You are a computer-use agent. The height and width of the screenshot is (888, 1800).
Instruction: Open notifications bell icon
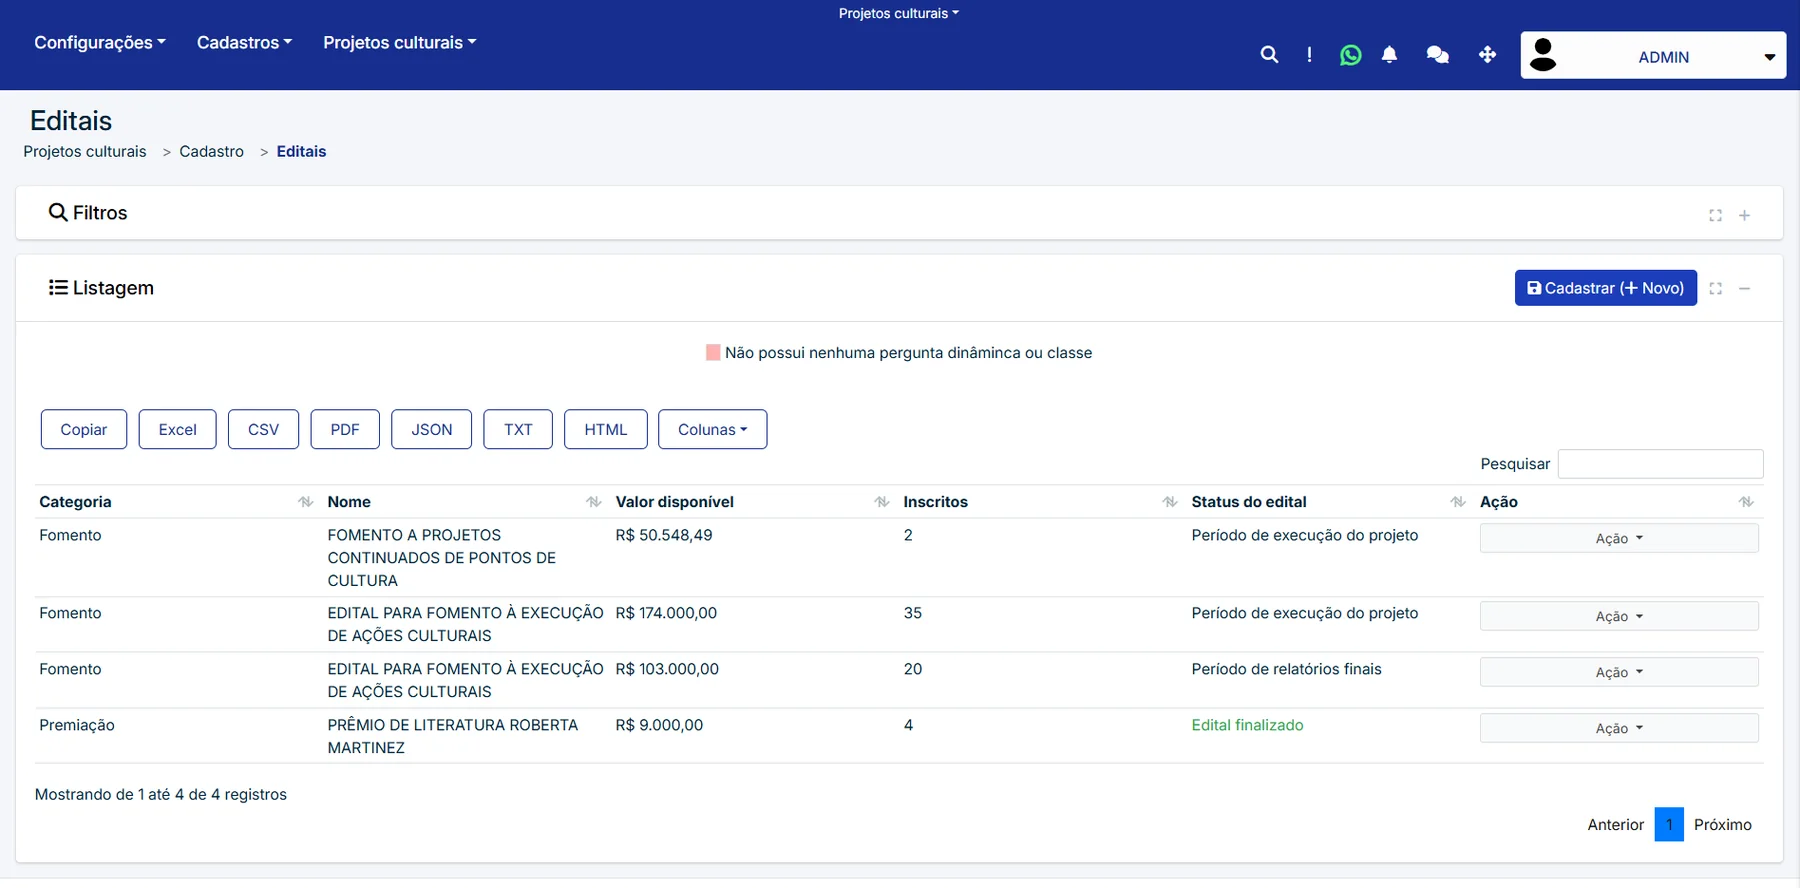[x=1389, y=55]
